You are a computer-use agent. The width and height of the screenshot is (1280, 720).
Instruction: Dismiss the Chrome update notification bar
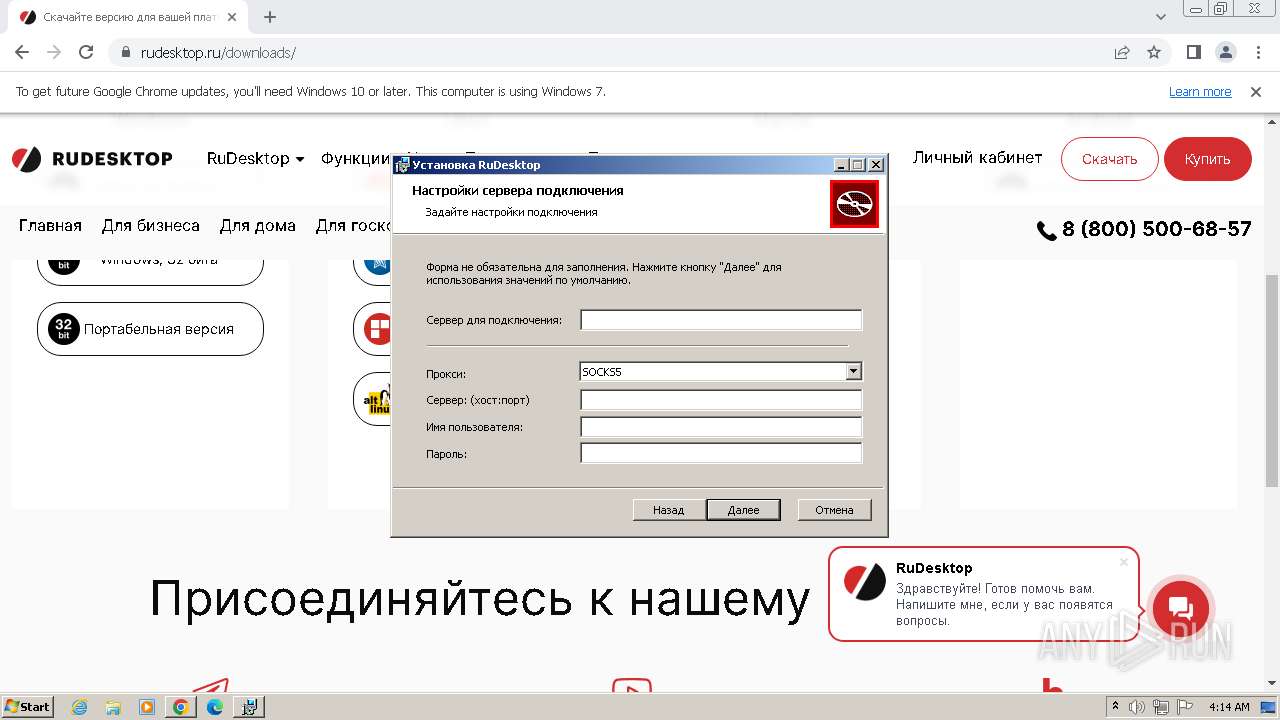point(1256,91)
